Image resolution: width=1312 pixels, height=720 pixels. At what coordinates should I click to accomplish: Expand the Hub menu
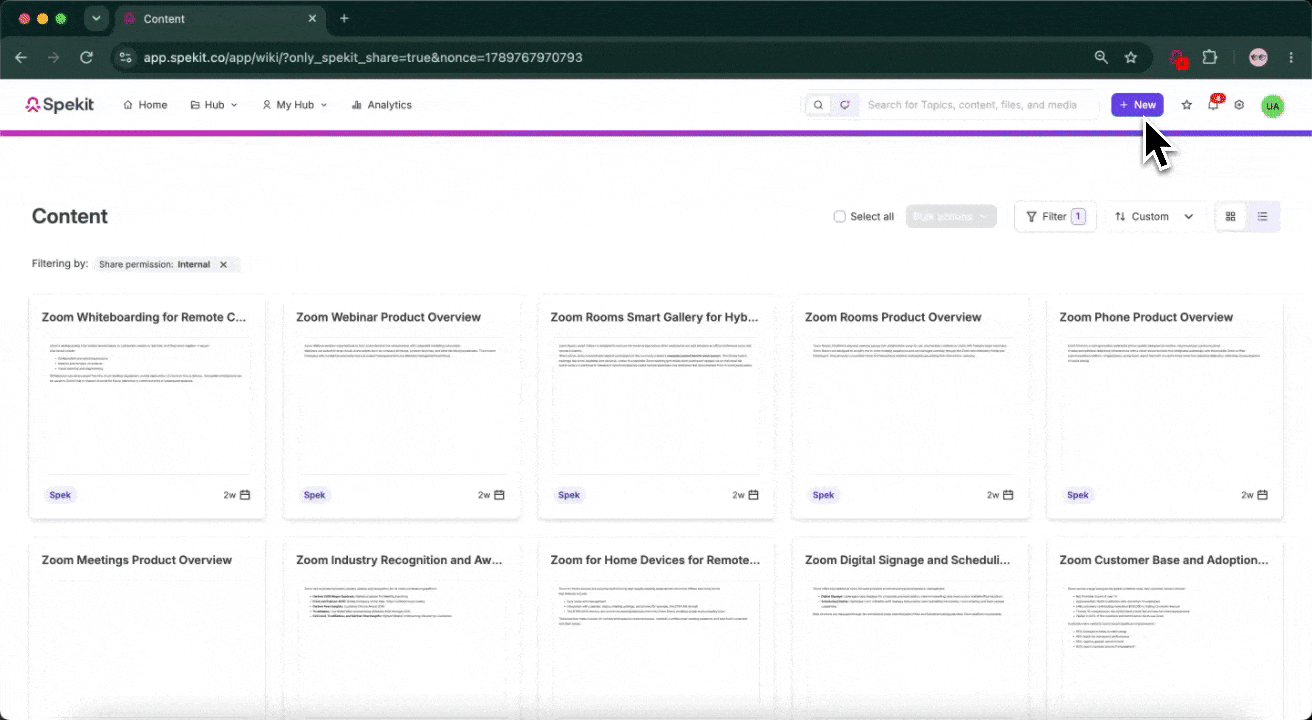coord(214,105)
